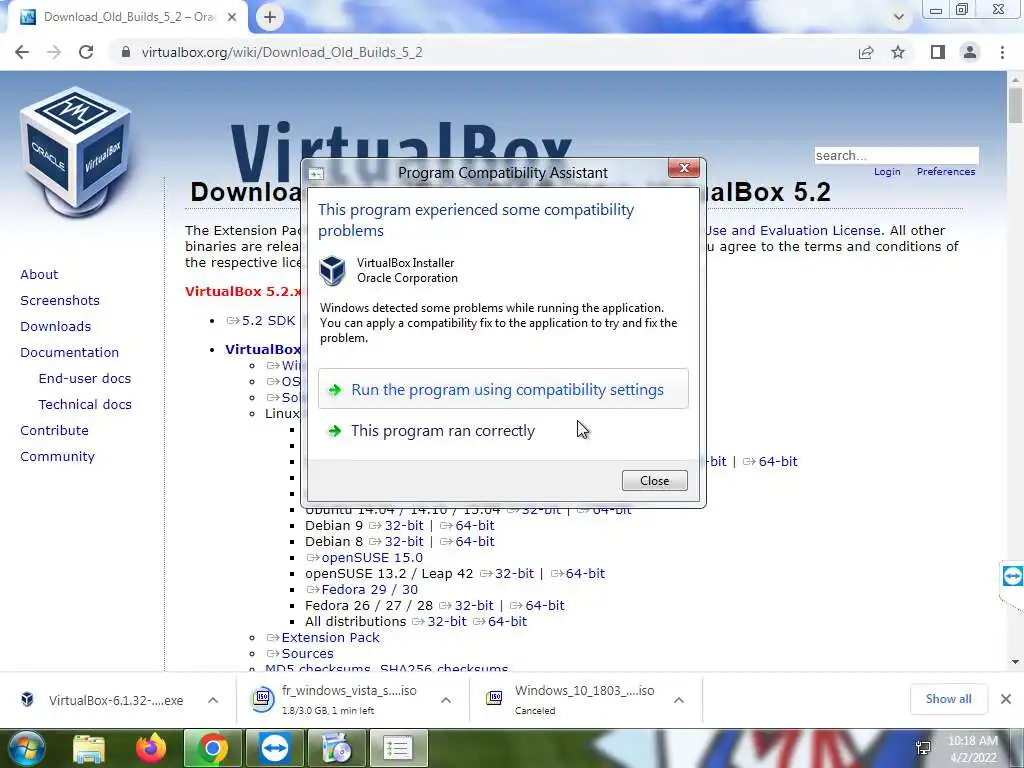
Task: Expand options for fr_windows_vista iso download
Action: 446,700
